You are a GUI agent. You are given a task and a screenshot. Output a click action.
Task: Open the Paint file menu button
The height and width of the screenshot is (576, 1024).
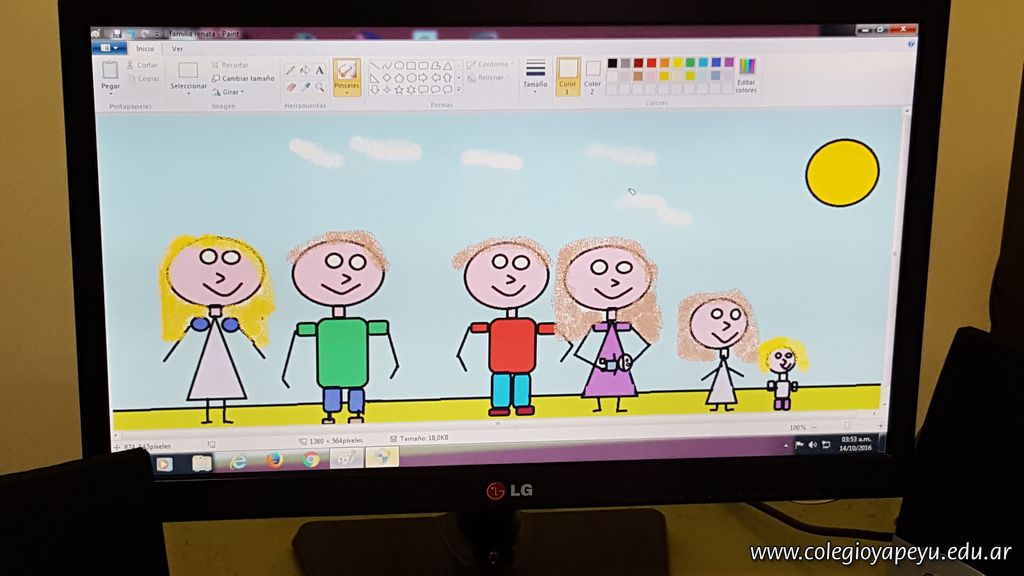[x=109, y=47]
